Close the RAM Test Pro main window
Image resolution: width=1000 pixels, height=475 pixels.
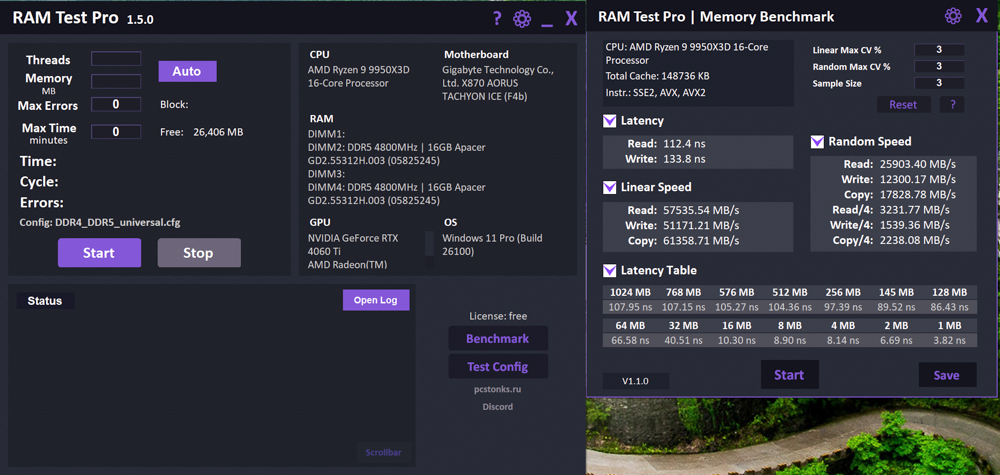click(571, 18)
